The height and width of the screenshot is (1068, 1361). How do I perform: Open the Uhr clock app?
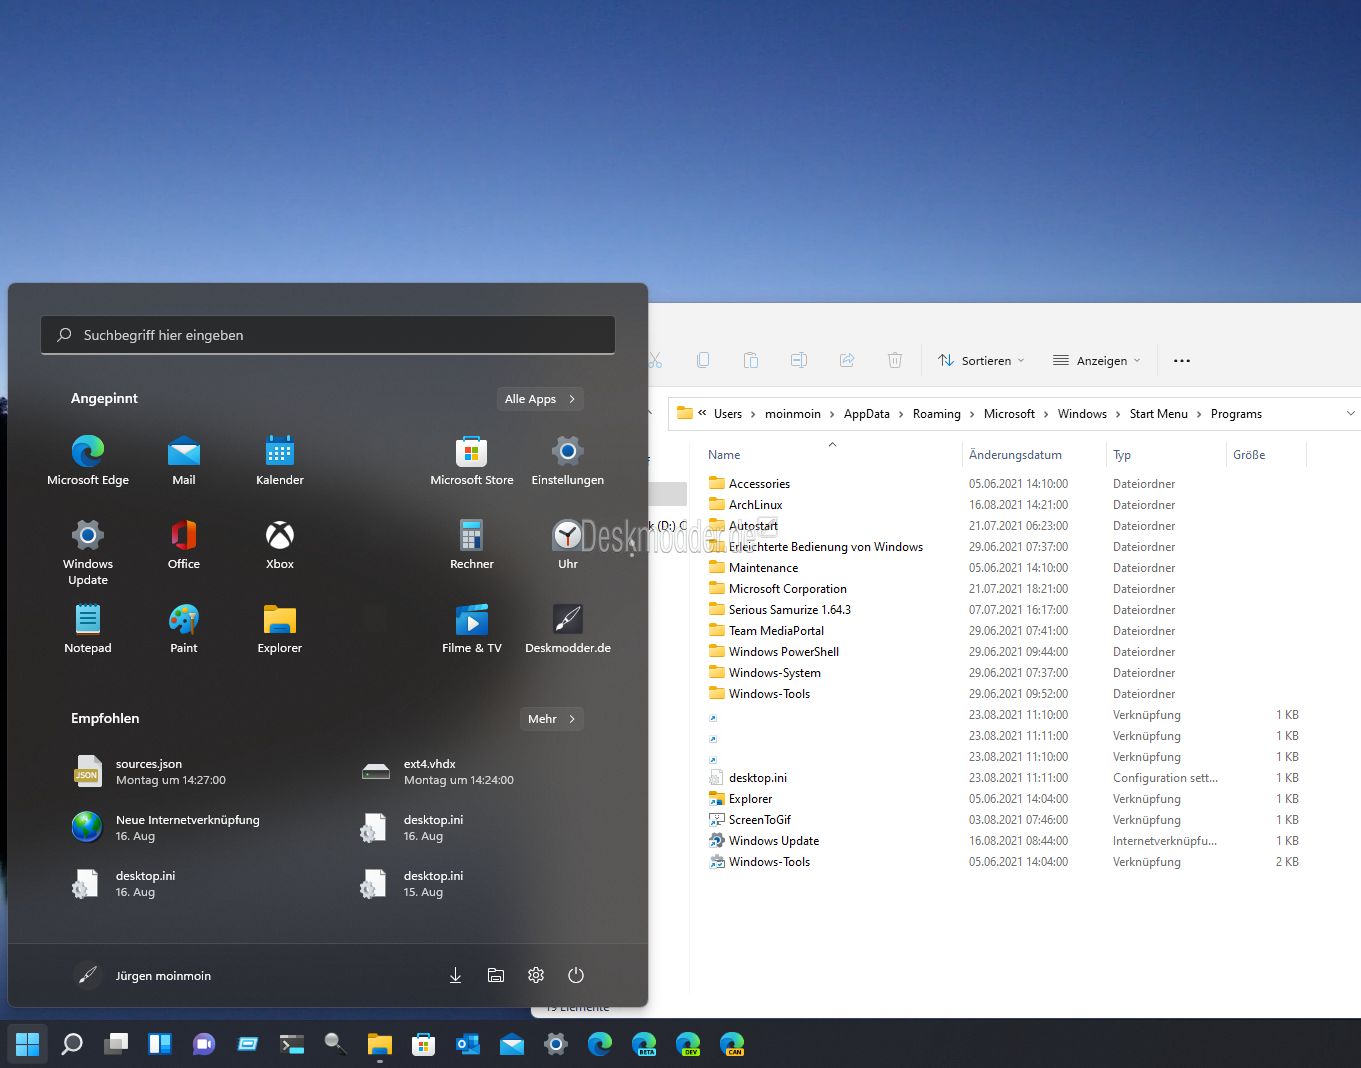click(568, 545)
